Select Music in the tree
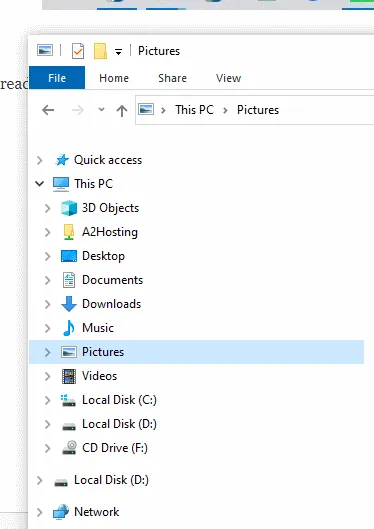 [x=98, y=328]
